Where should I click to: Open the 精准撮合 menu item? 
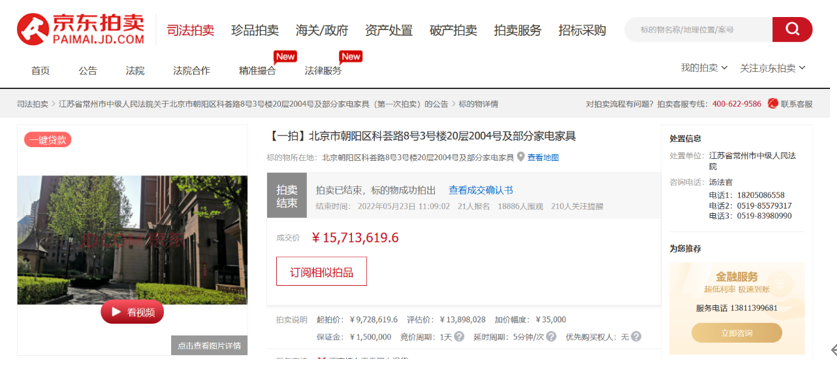(257, 70)
